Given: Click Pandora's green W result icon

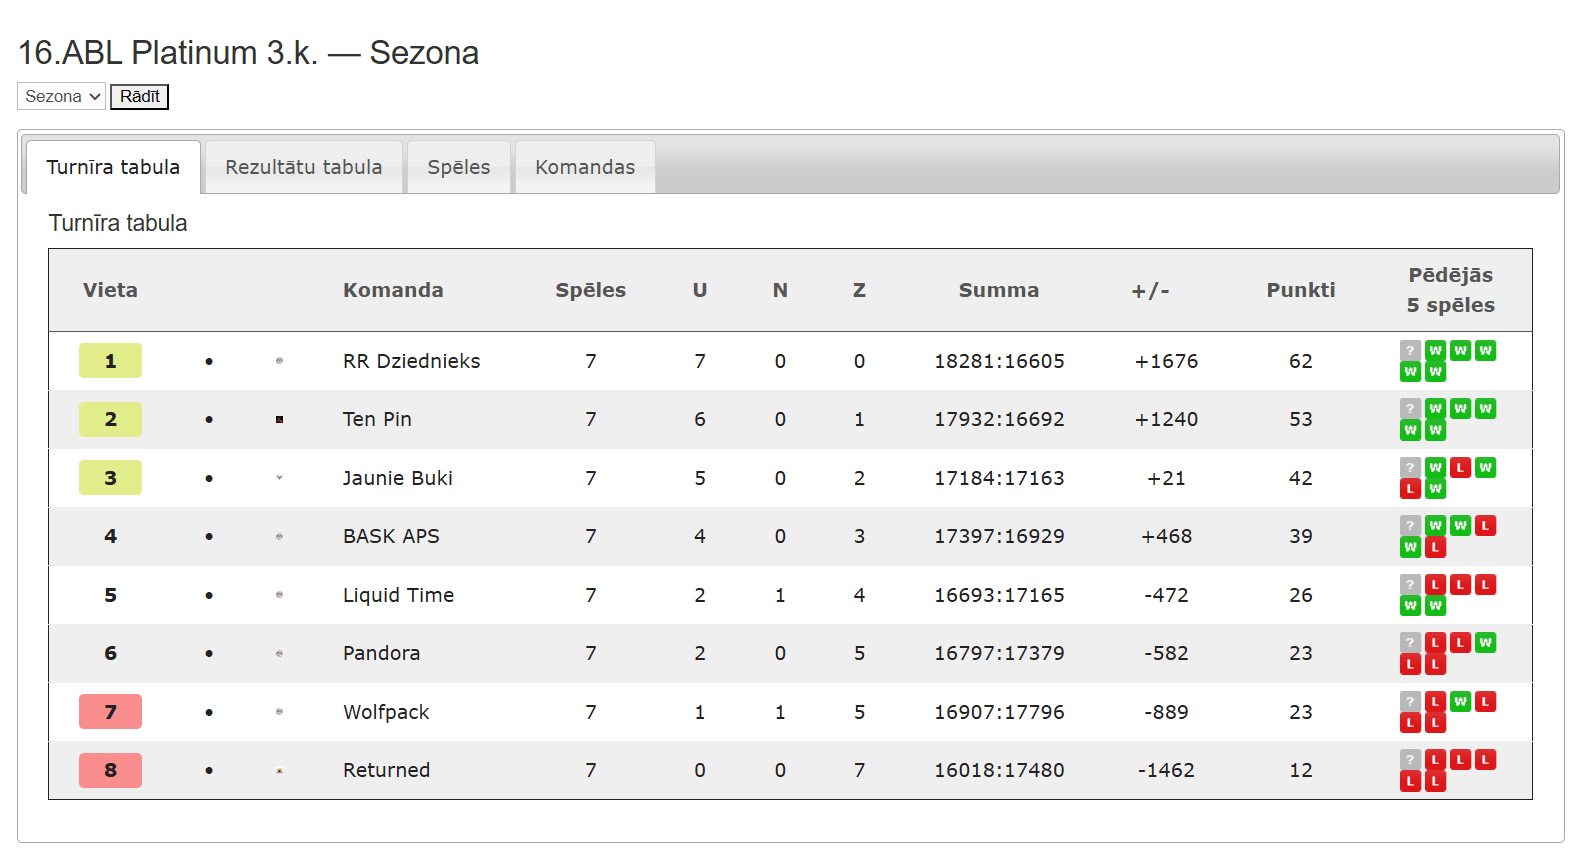Looking at the screenshot, I should click(x=1485, y=643).
